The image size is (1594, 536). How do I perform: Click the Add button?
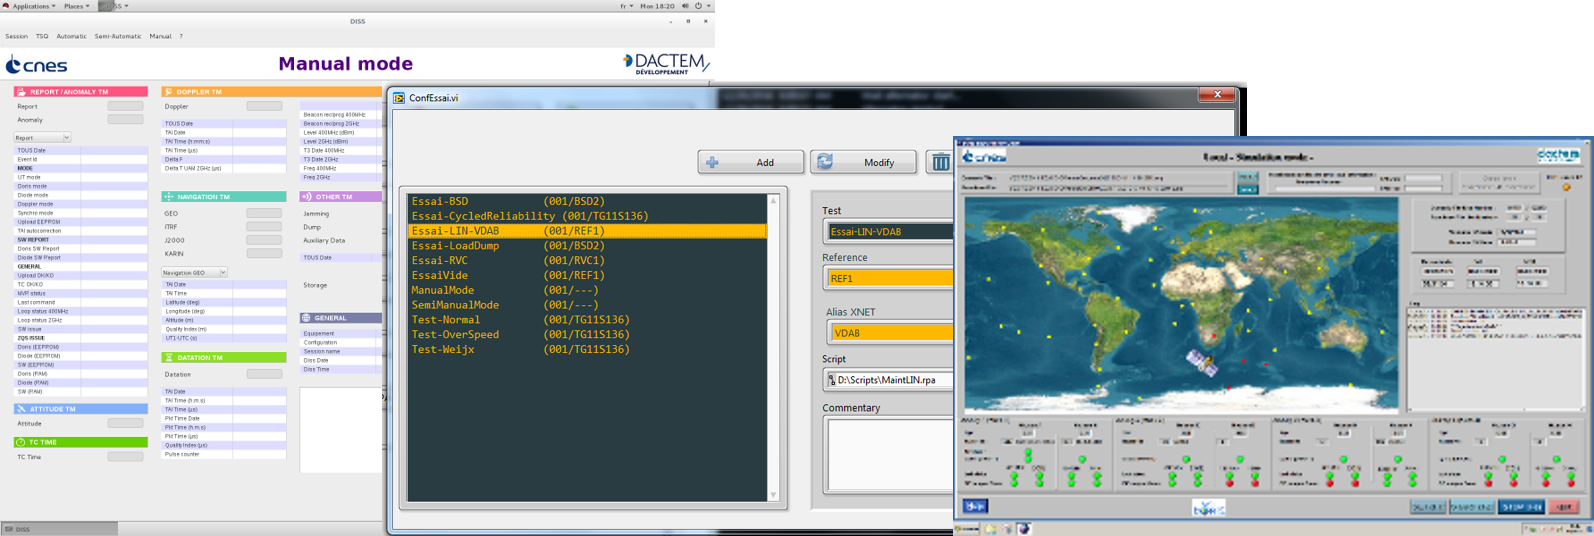click(x=751, y=162)
